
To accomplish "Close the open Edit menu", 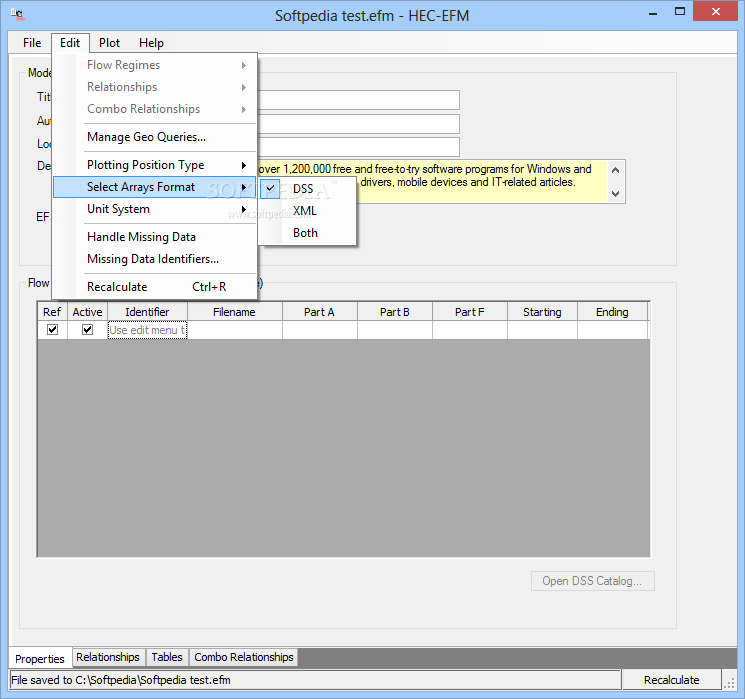I will click(70, 43).
